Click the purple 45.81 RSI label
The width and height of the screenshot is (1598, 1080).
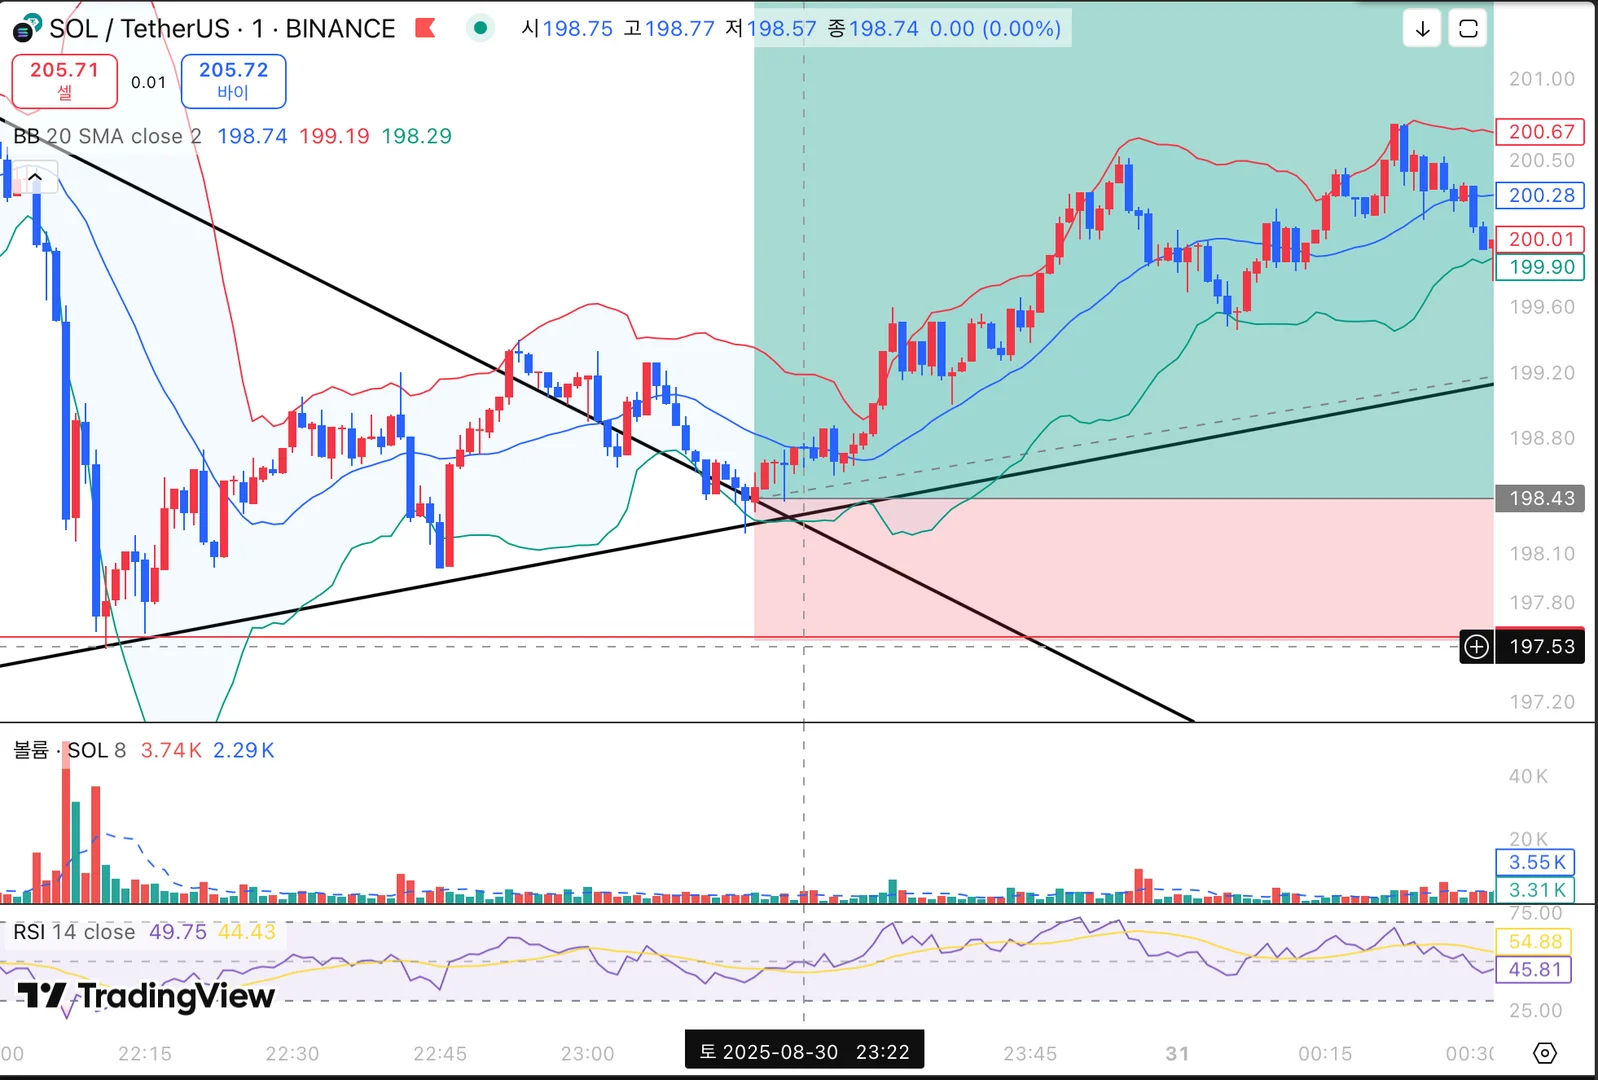[1533, 970]
